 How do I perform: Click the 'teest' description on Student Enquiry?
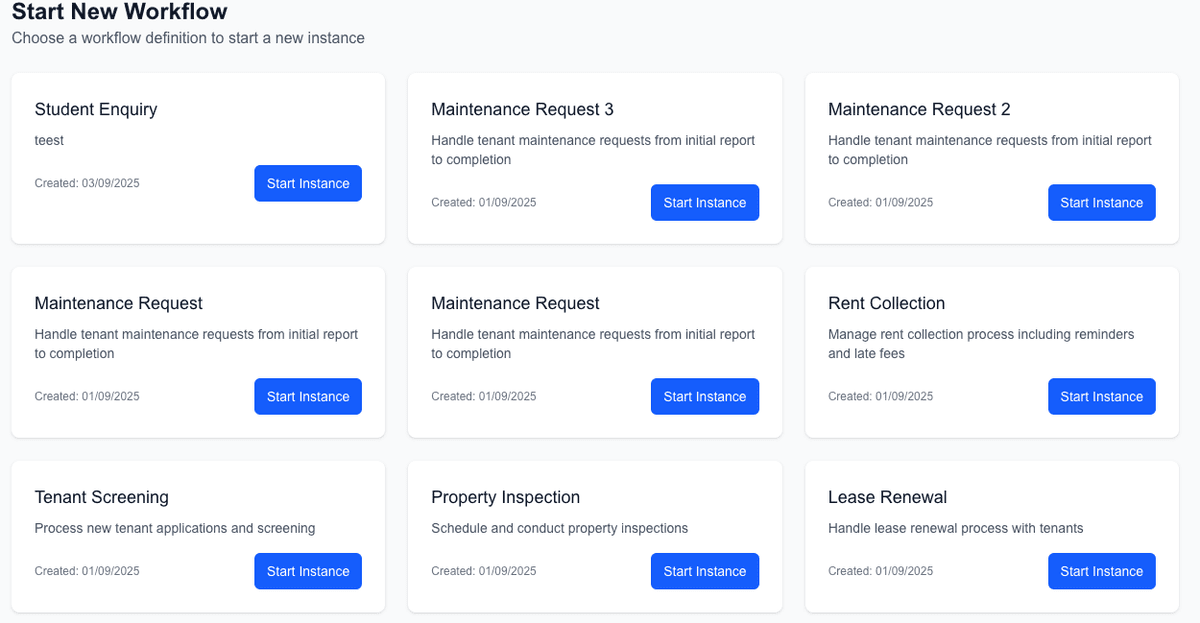(49, 141)
